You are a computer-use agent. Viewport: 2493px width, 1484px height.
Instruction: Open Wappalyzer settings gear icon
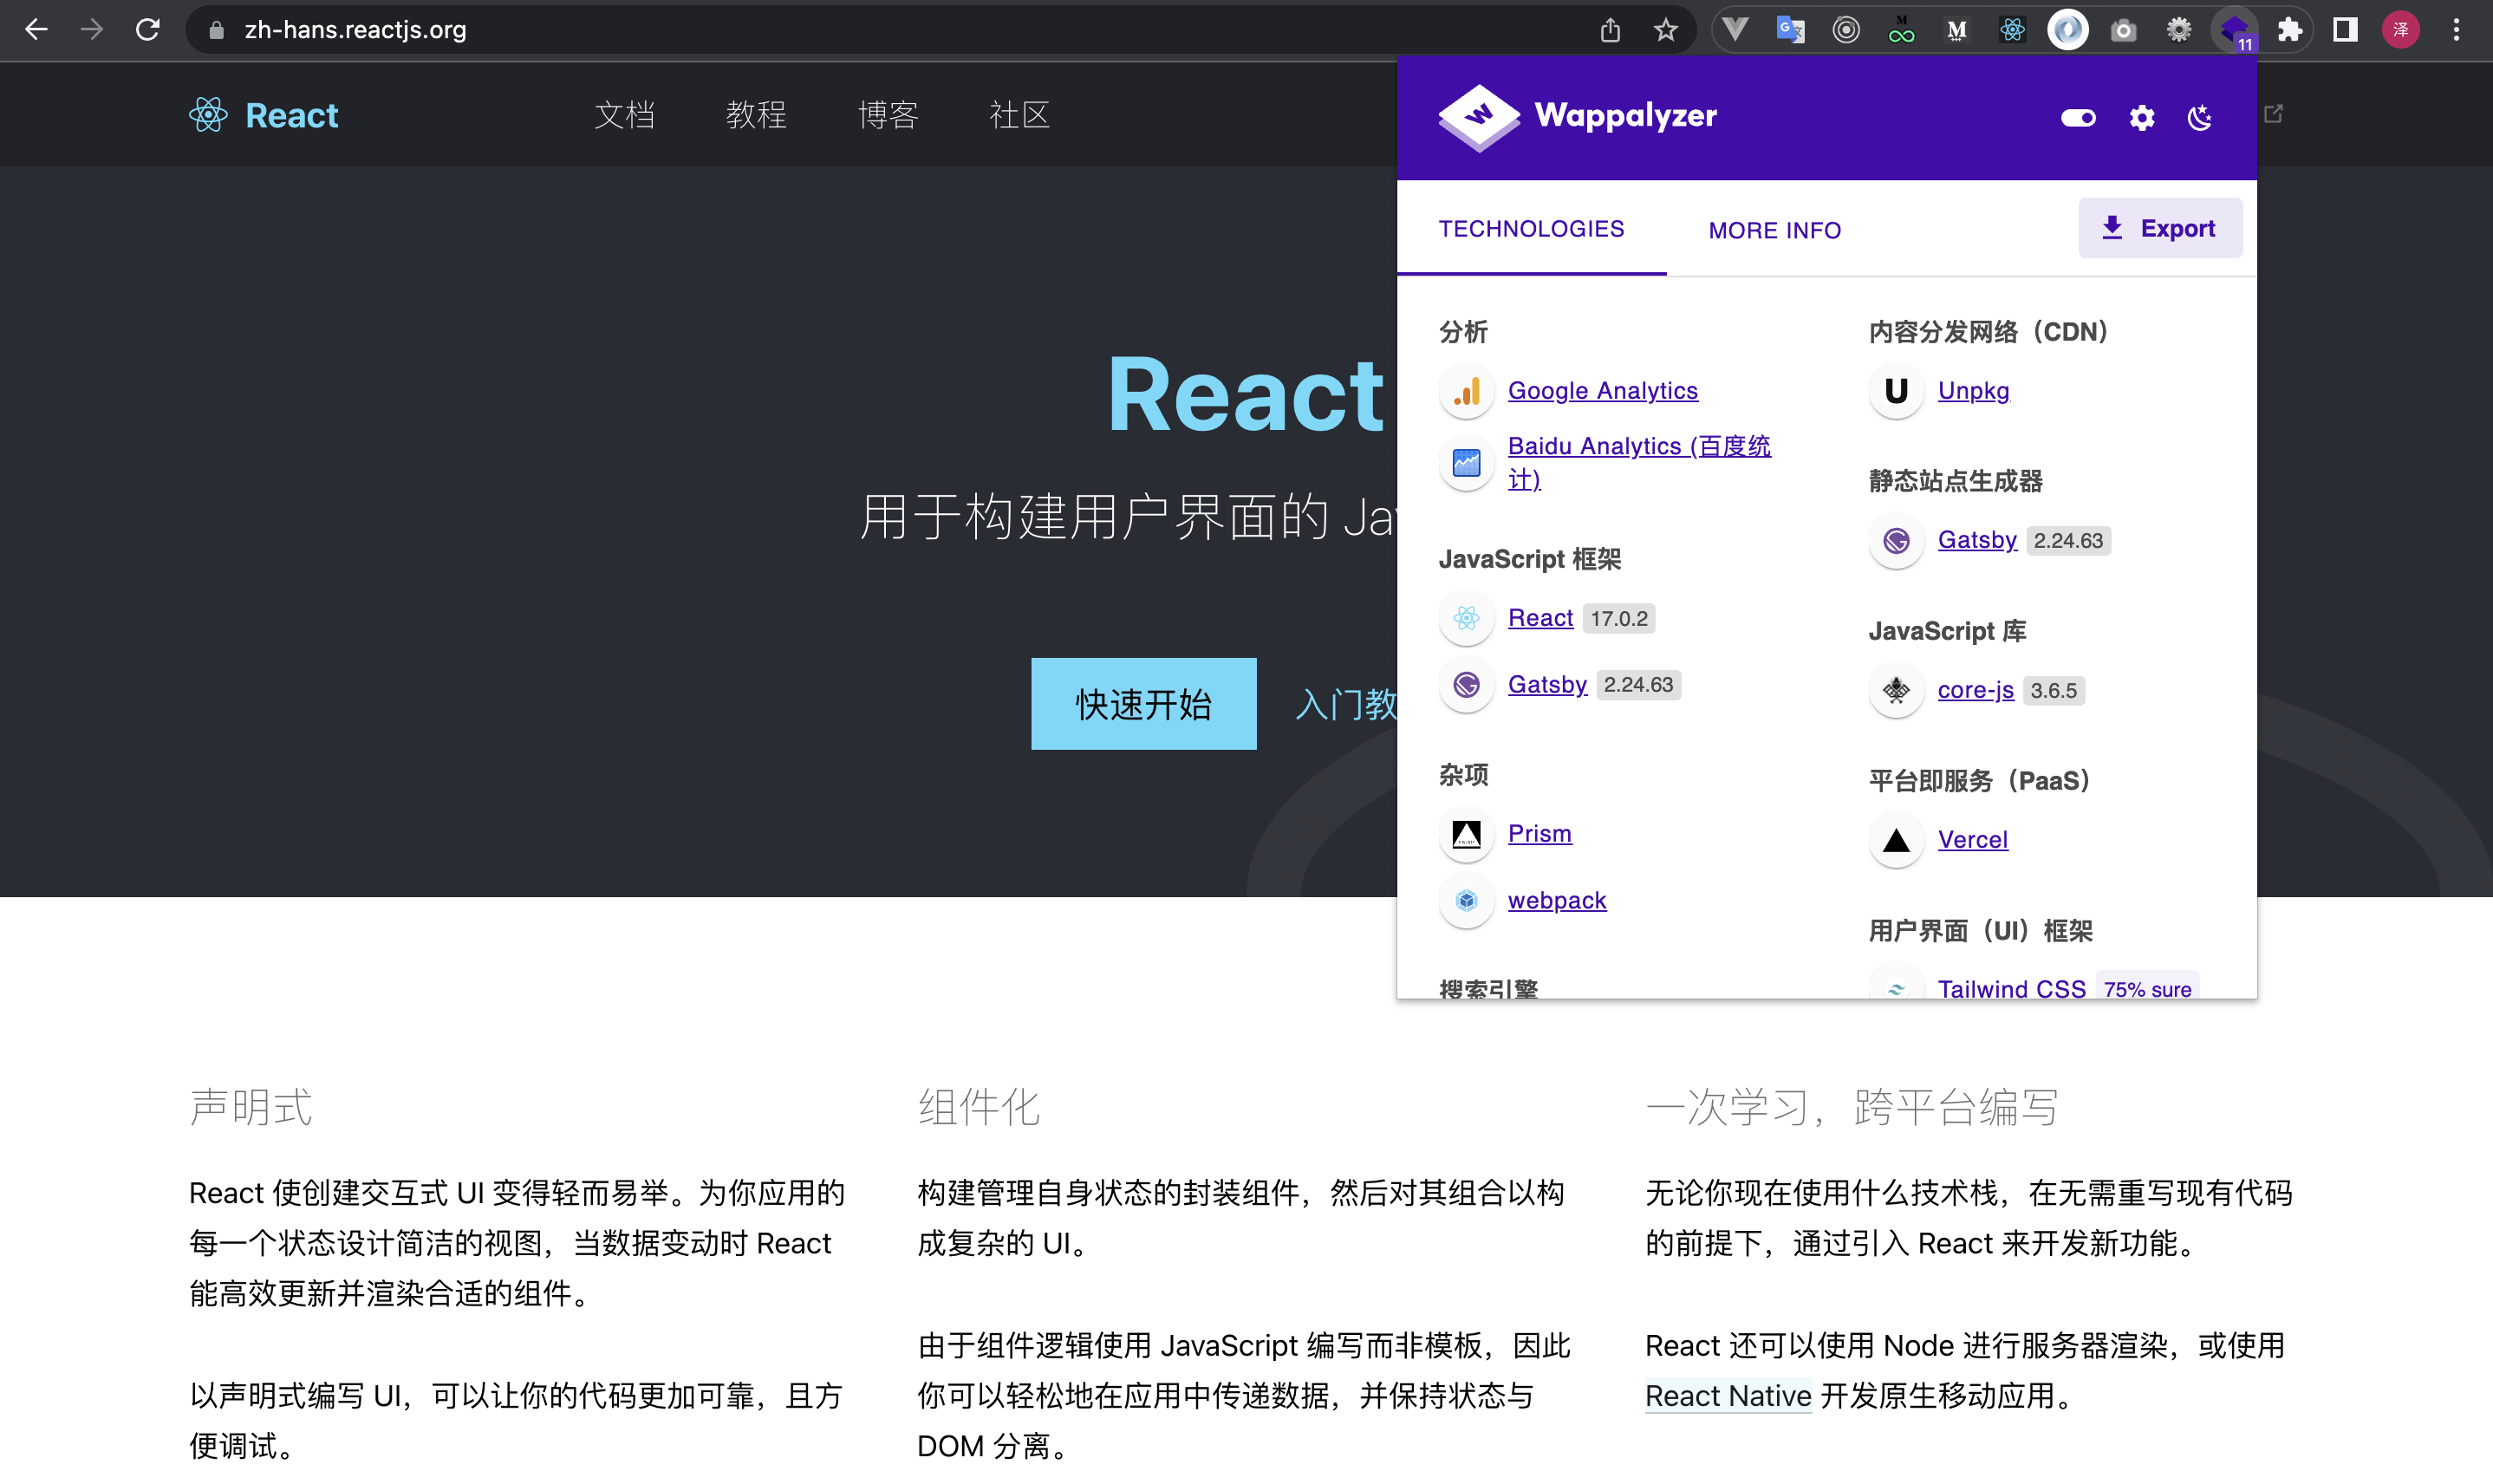2141,118
